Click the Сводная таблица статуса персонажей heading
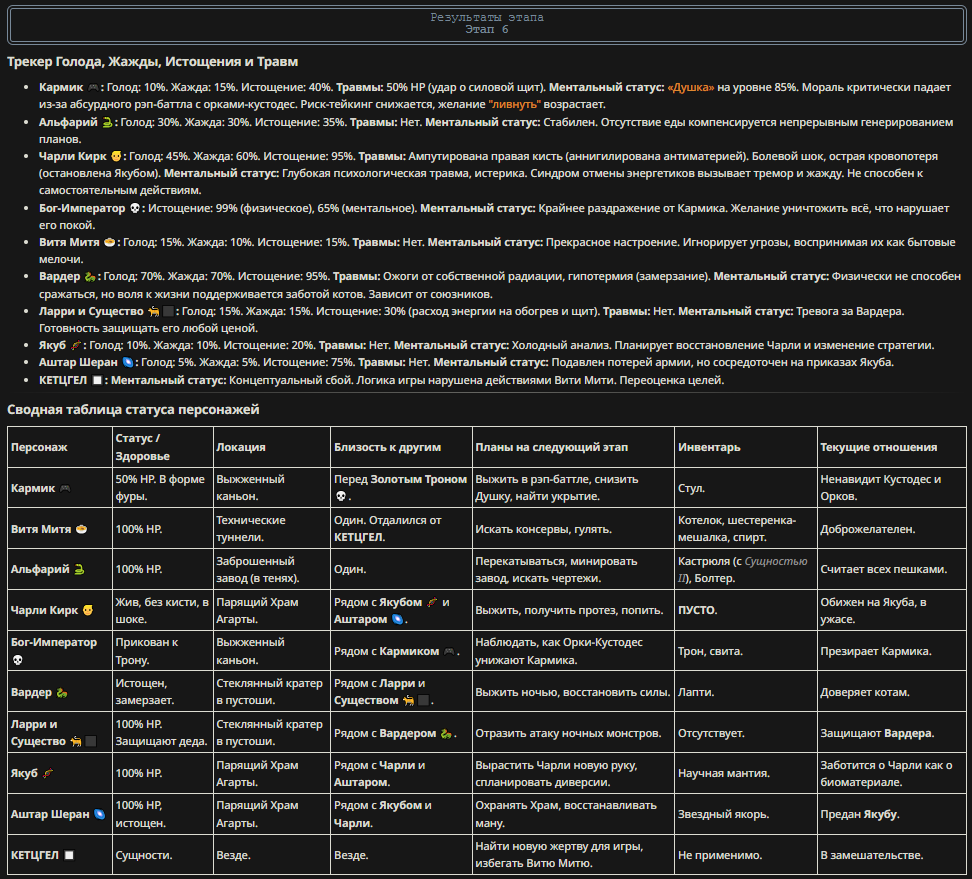This screenshot has width=972, height=879. (133, 410)
